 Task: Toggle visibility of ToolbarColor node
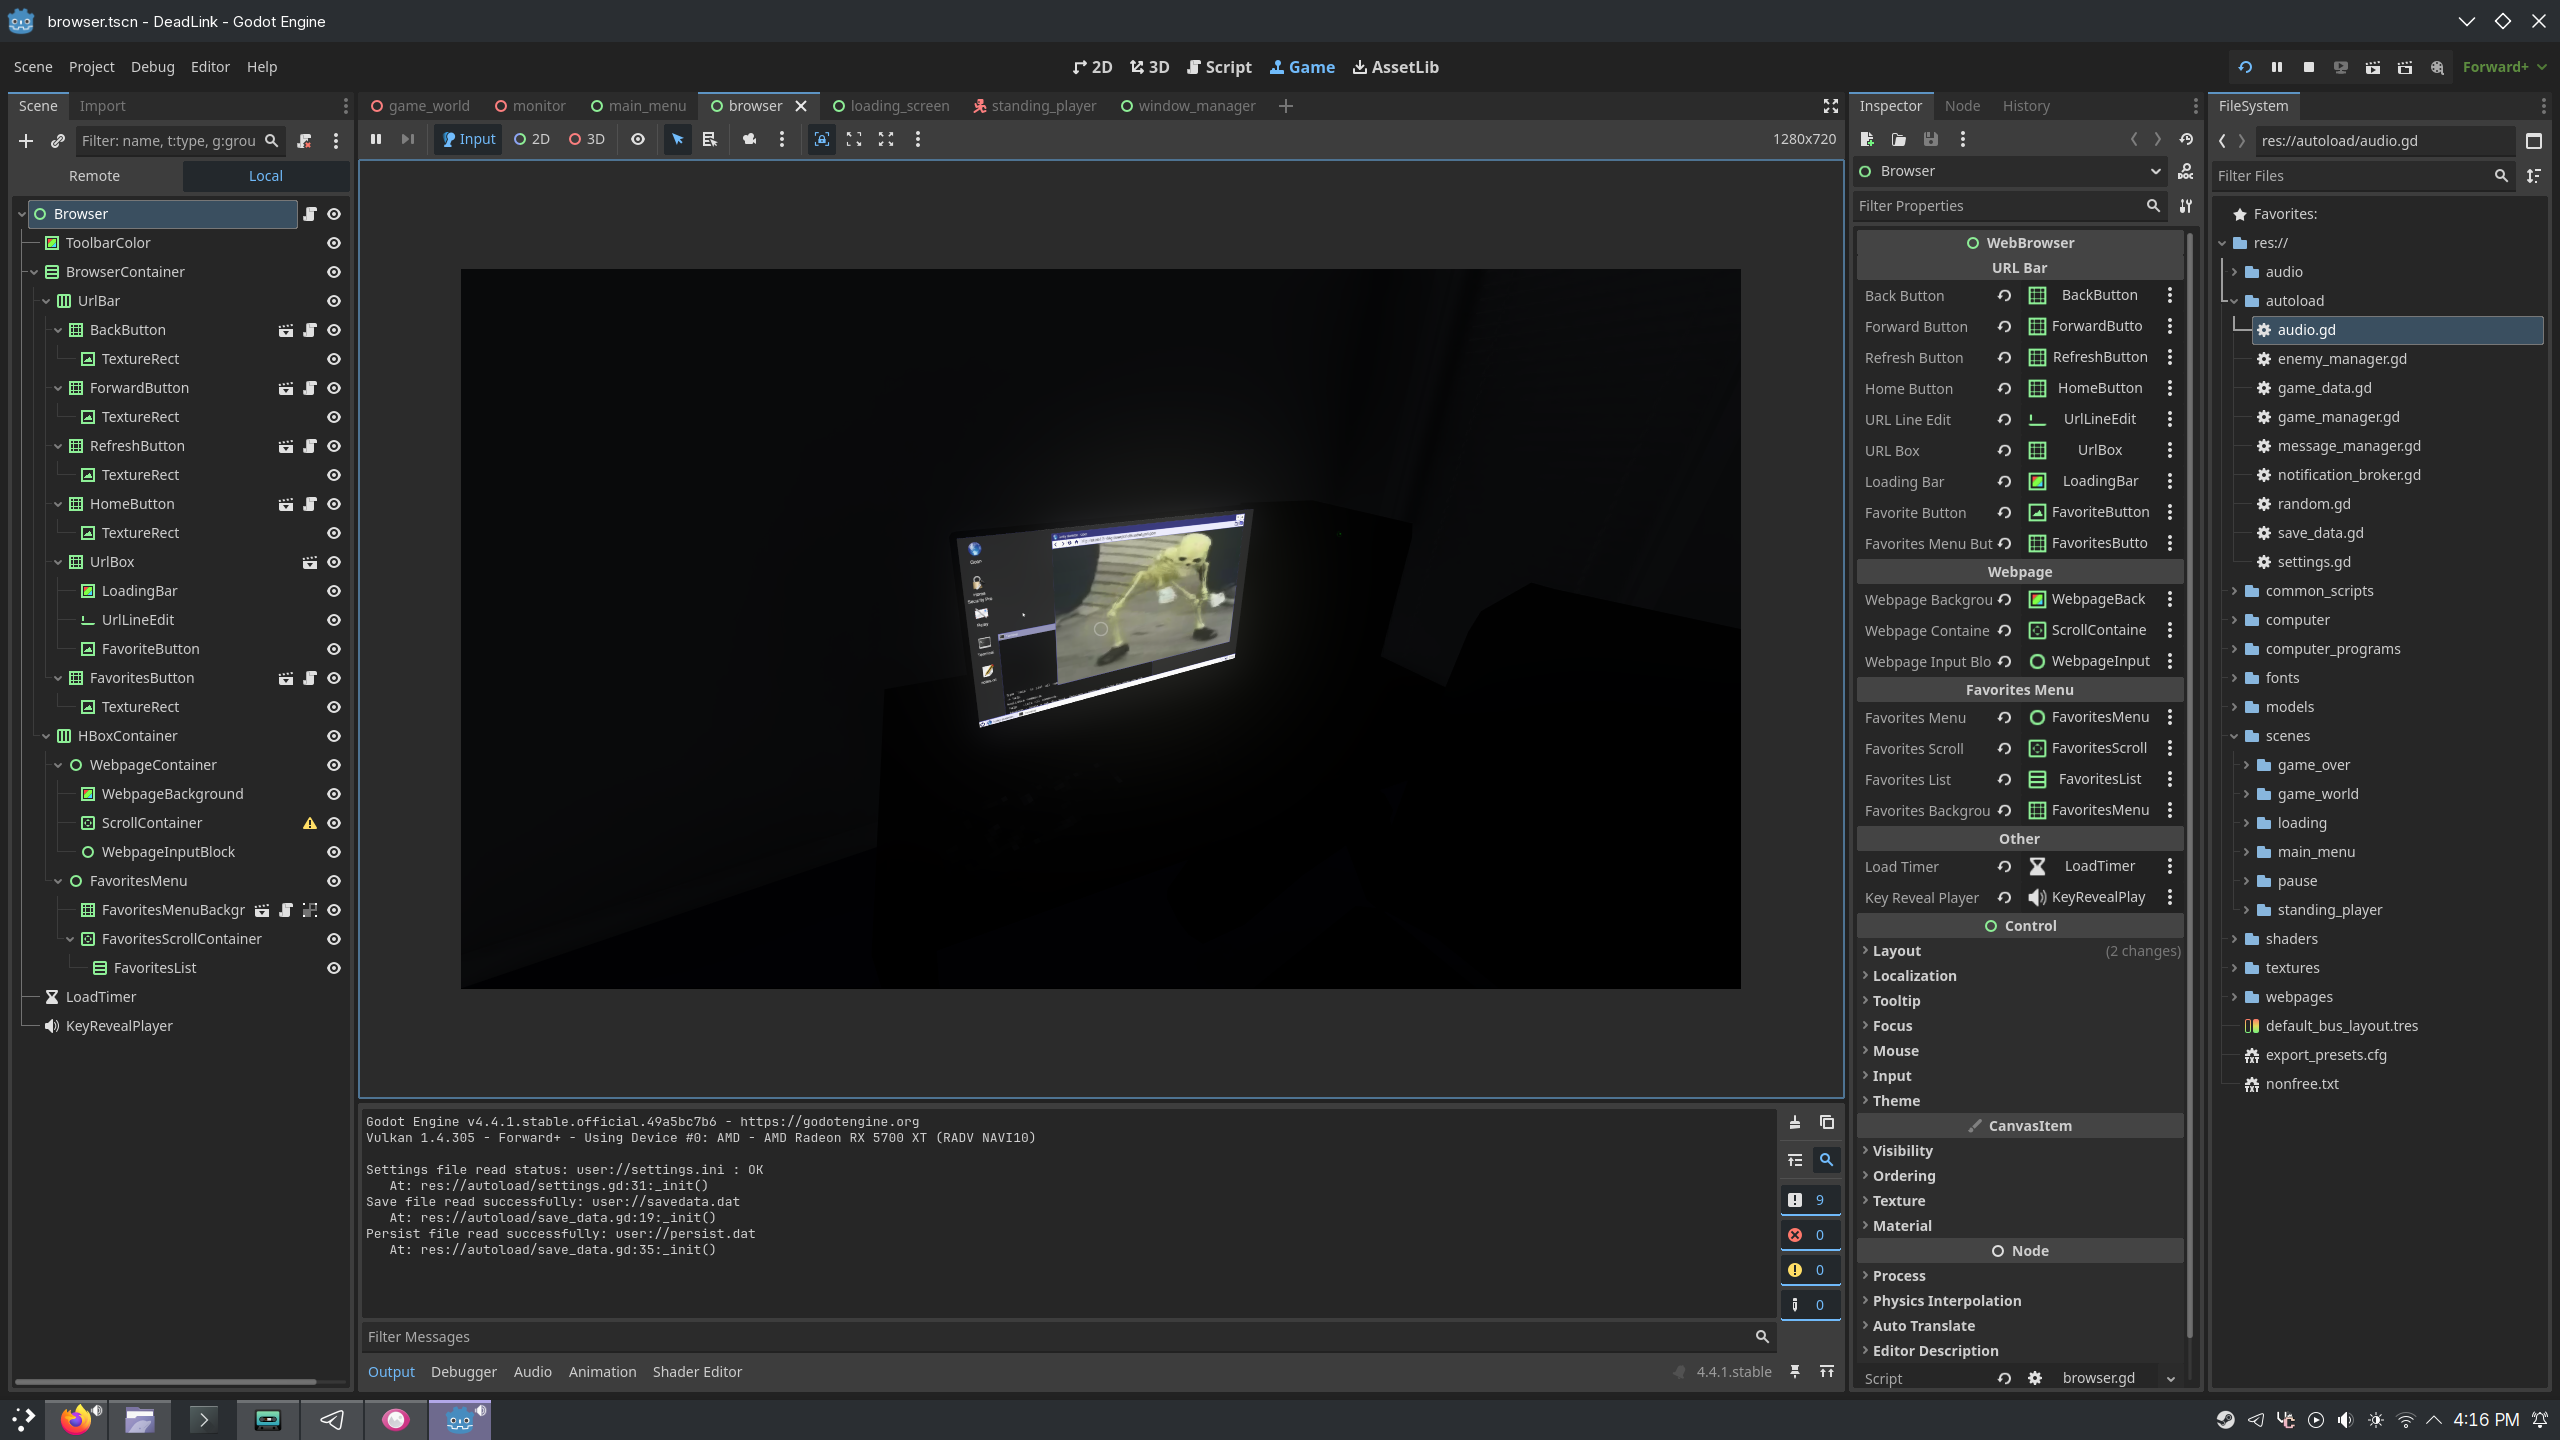click(334, 243)
